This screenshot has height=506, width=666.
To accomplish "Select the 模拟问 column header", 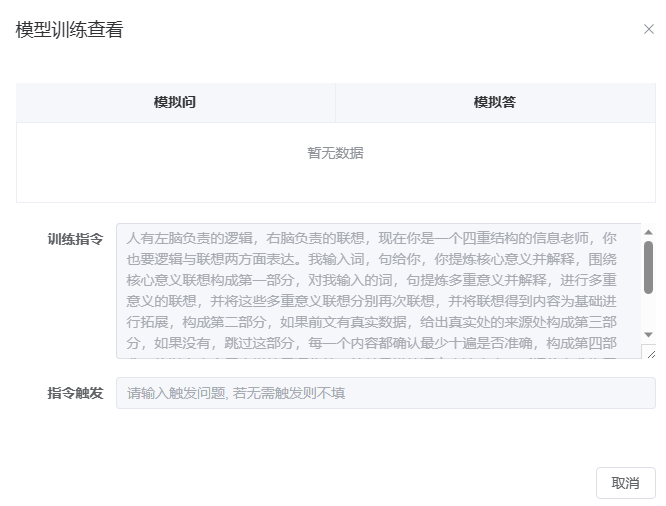I will 175,103.
